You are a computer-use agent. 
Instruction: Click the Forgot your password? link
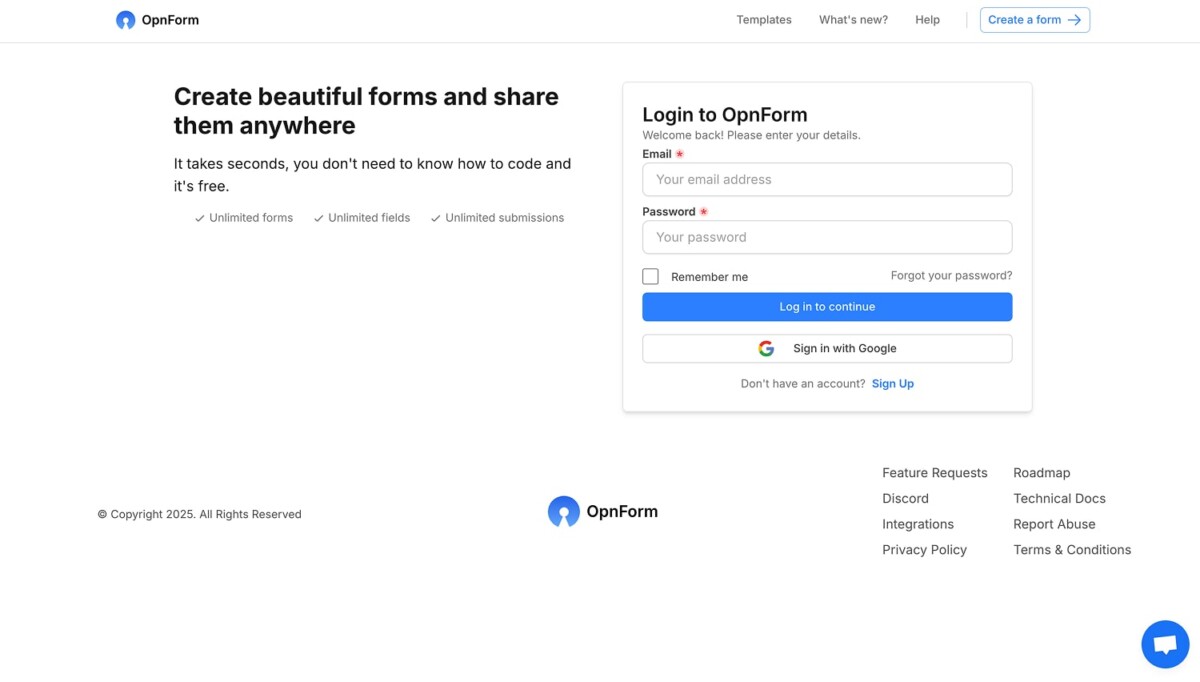coord(951,276)
